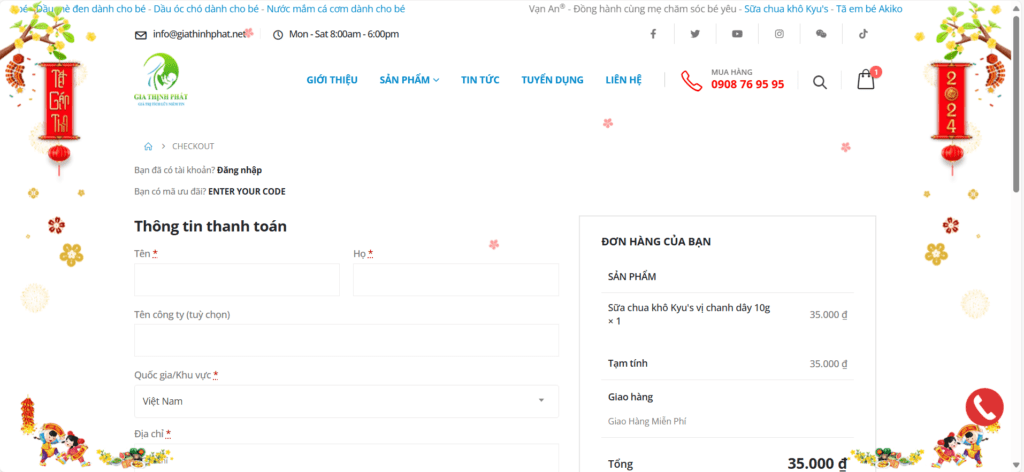Click the search magnifier icon
1024x472 pixels.
pyautogui.click(x=820, y=82)
